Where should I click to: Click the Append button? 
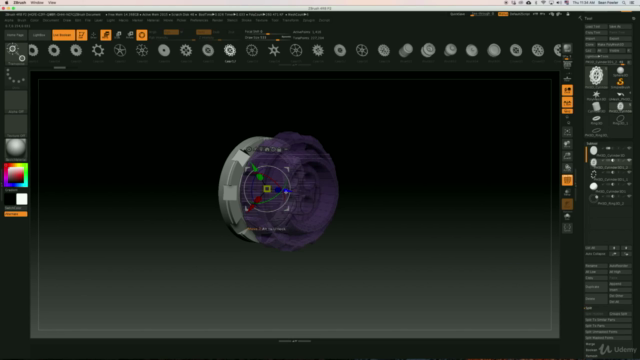[x=620, y=284]
